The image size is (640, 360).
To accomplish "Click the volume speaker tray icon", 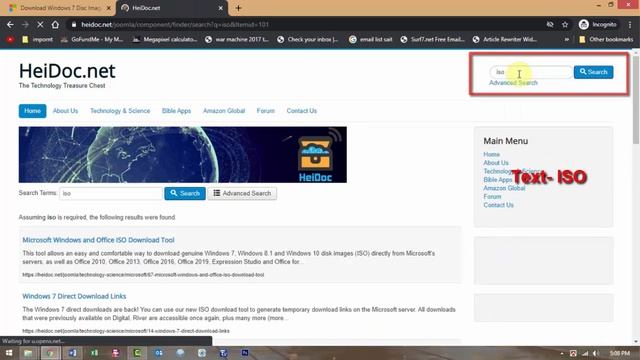I will (596, 353).
